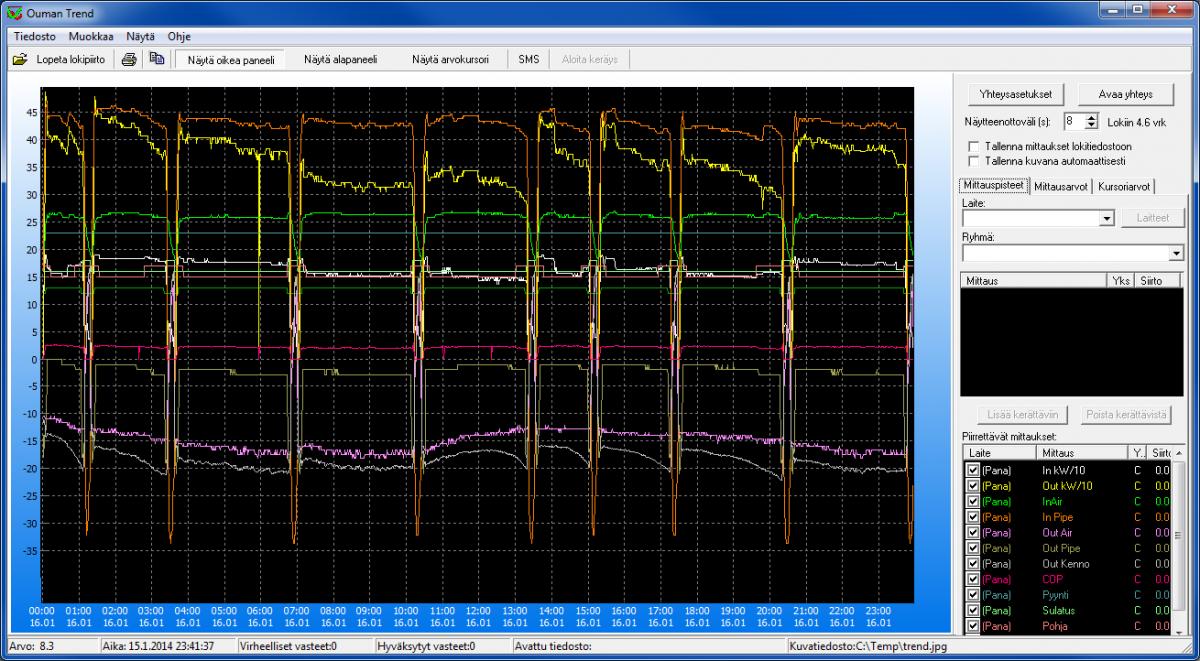
Task: Click the Yhteysasetukset button
Action: pos(1016,94)
